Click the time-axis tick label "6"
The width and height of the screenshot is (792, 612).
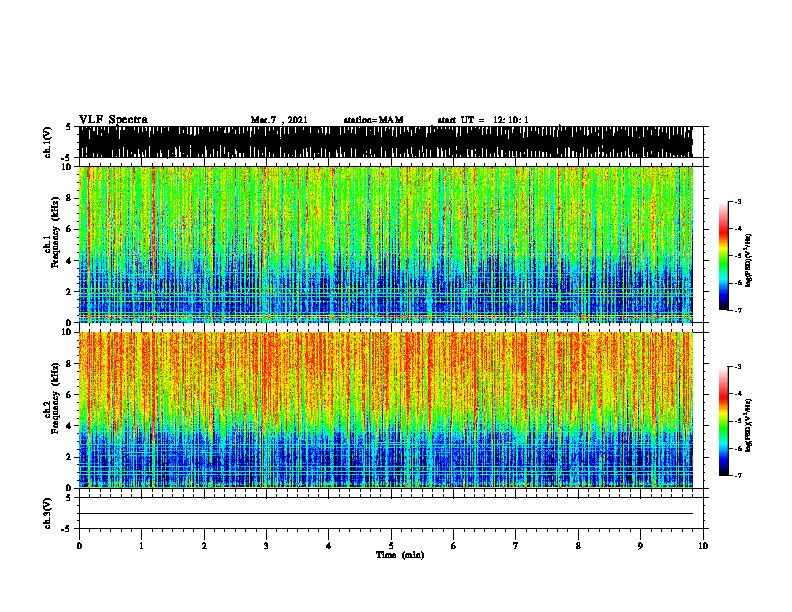click(x=454, y=546)
